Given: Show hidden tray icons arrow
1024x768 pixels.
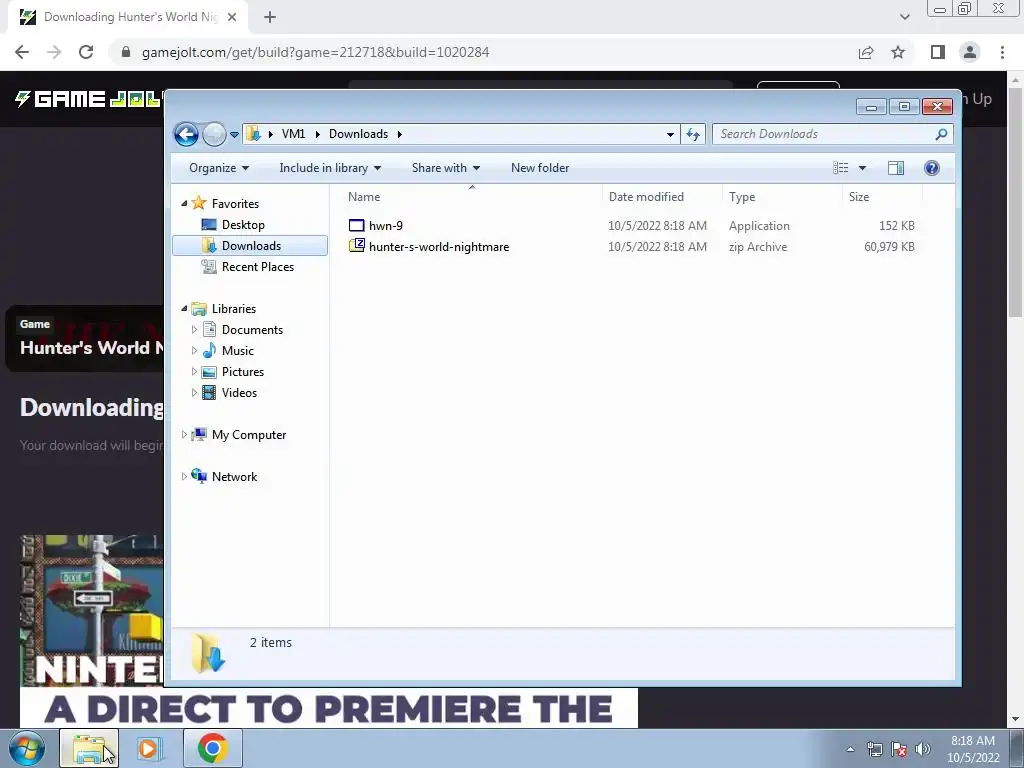Looking at the screenshot, I should [x=850, y=749].
